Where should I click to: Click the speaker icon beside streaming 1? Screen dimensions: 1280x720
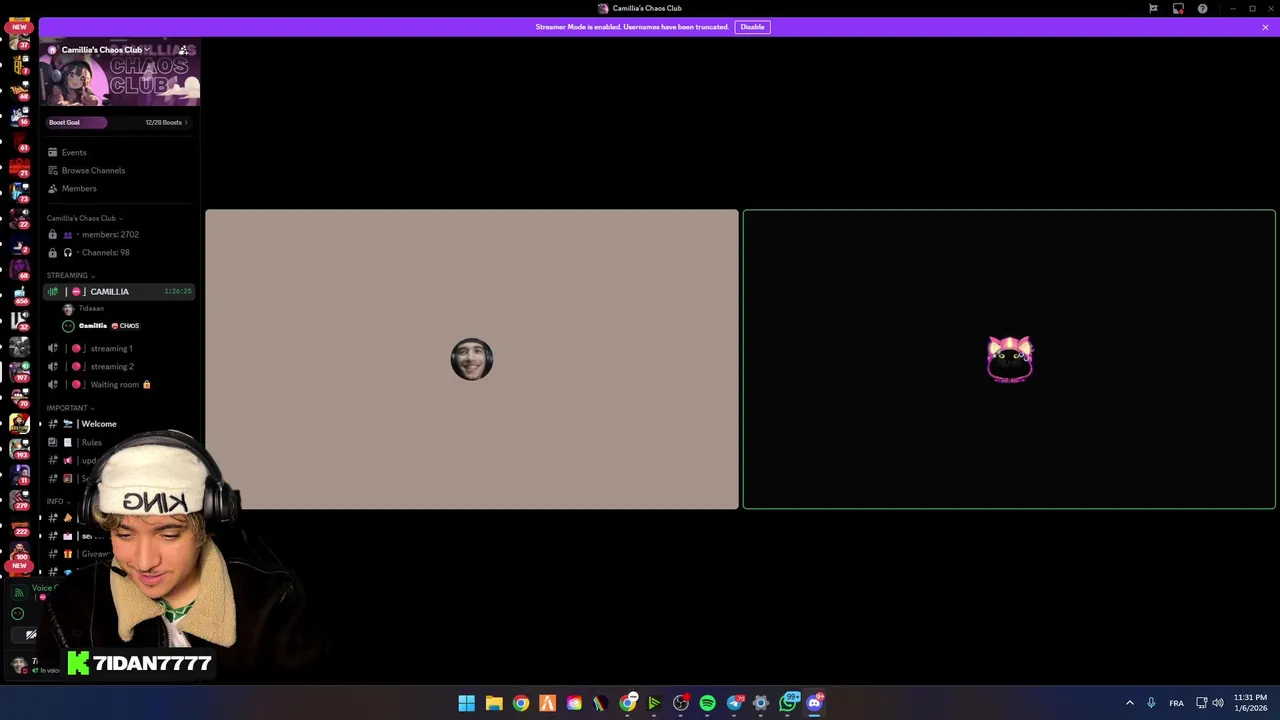(x=53, y=348)
